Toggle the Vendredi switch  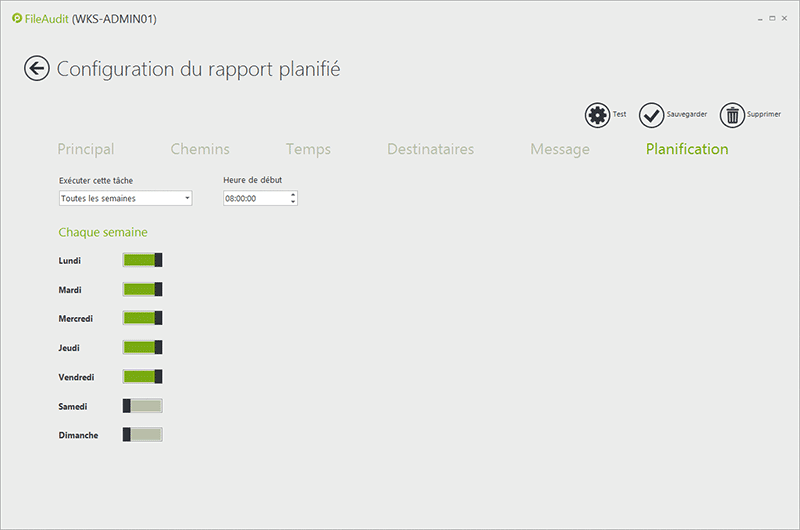pos(142,377)
